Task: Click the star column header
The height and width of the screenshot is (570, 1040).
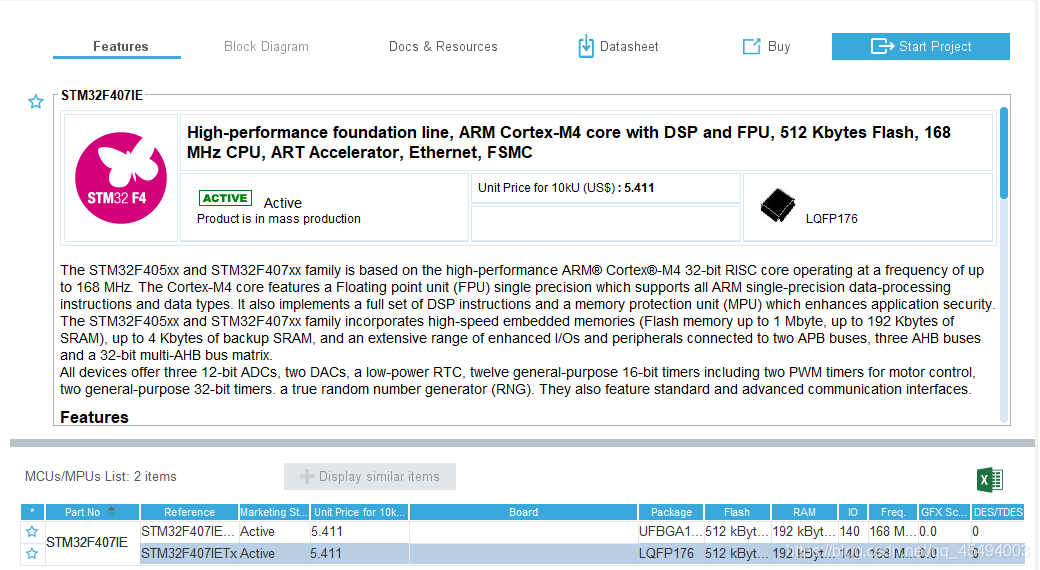Action: click(32, 512)
